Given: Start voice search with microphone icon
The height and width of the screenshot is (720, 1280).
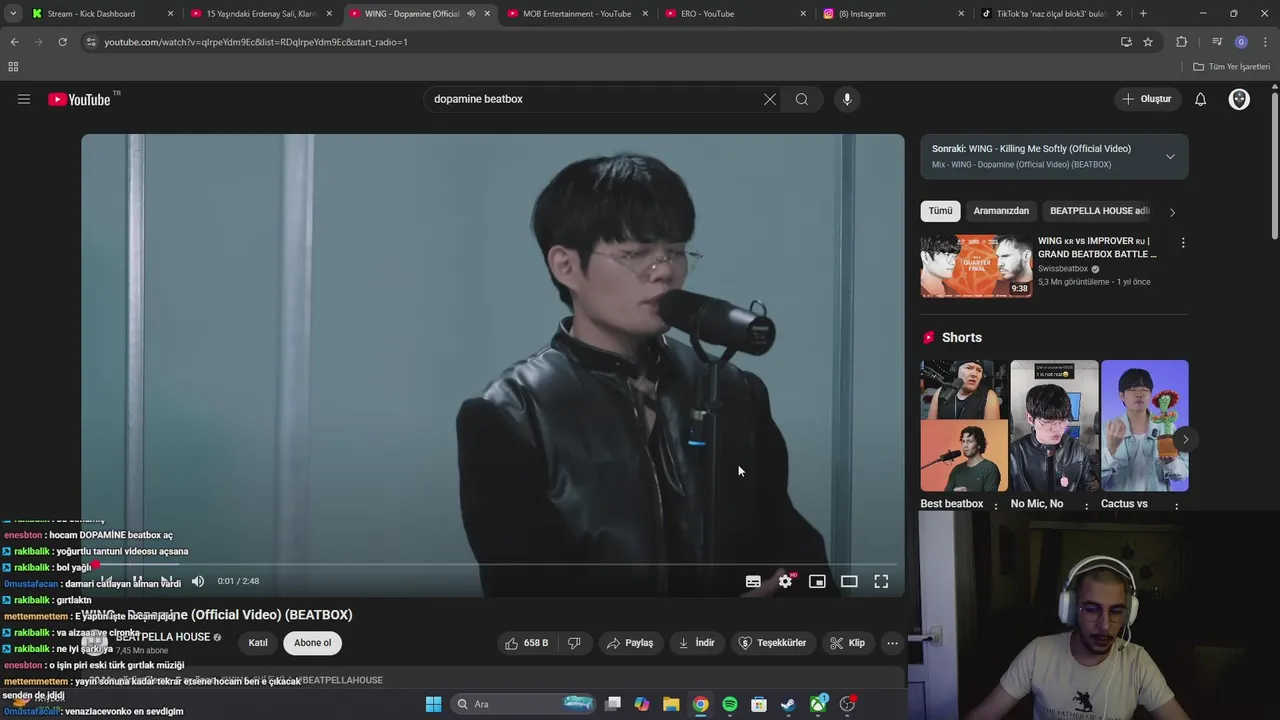Looking at the screenshot, I should pyautogui.click(x=847, y=99).
